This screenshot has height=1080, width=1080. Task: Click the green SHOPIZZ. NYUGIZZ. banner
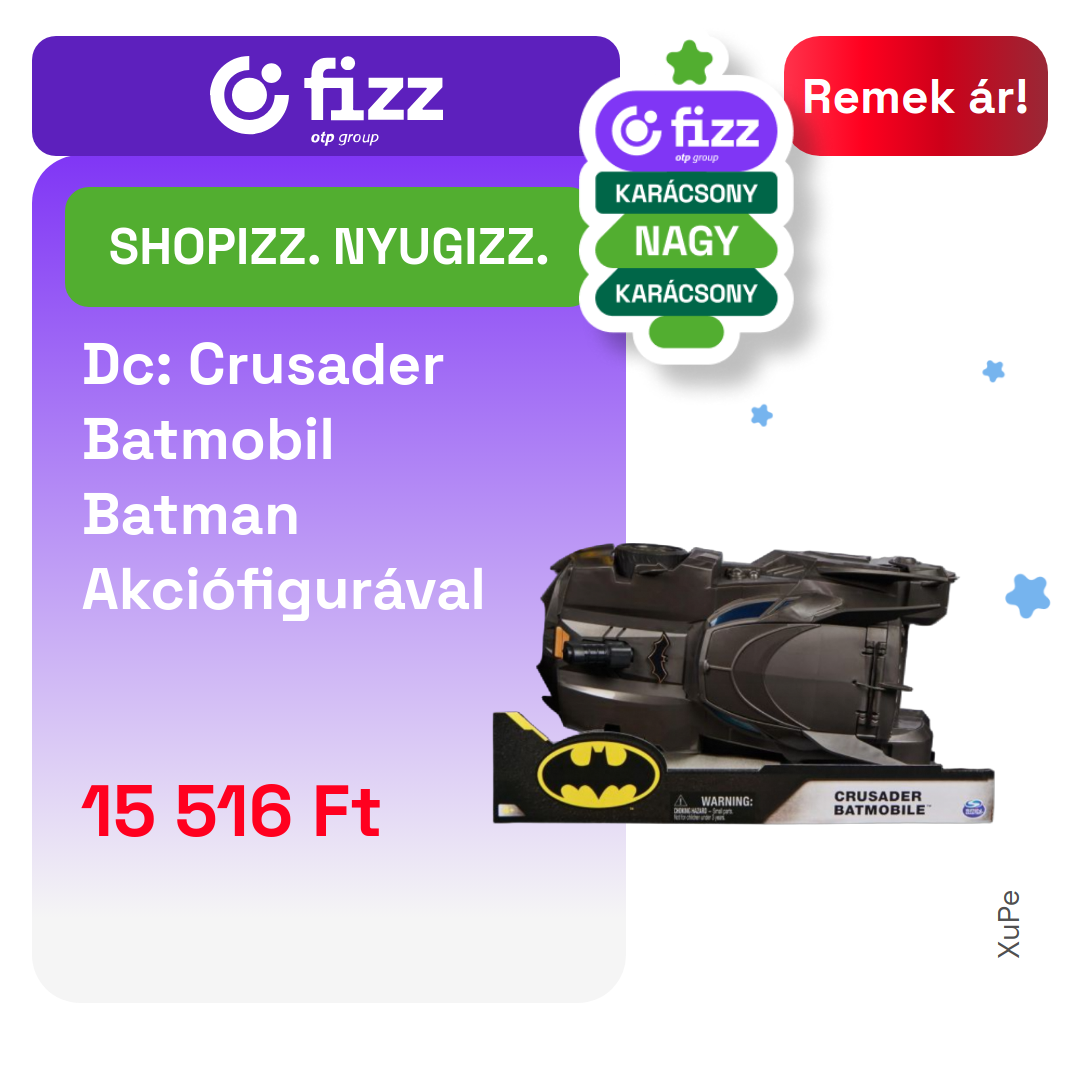coord(328,247)
